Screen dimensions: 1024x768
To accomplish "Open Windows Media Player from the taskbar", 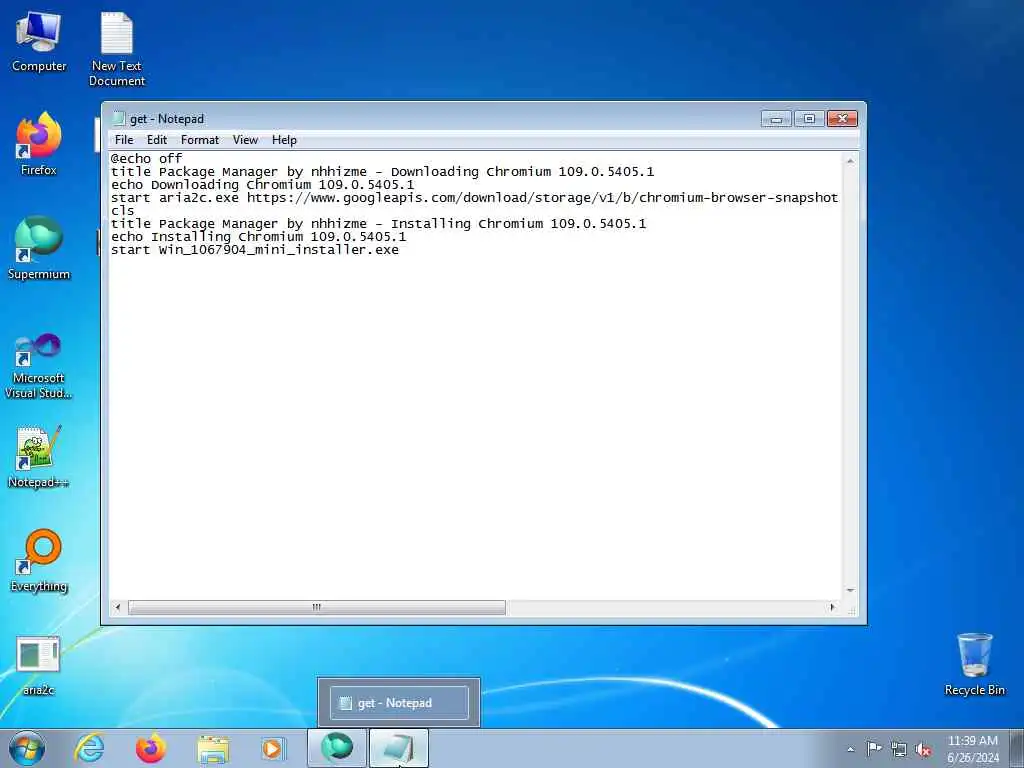I will (x=274, y=748).
